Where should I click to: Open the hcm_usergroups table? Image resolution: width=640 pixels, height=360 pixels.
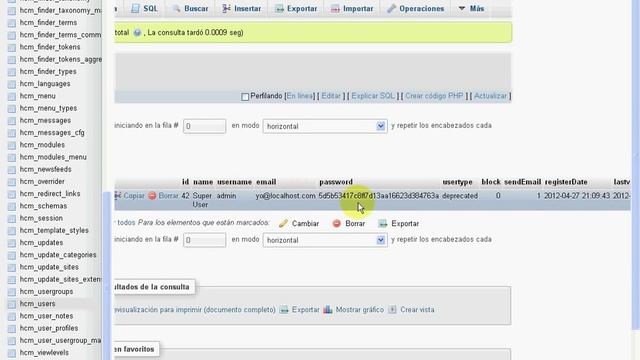tap(47, 291)
